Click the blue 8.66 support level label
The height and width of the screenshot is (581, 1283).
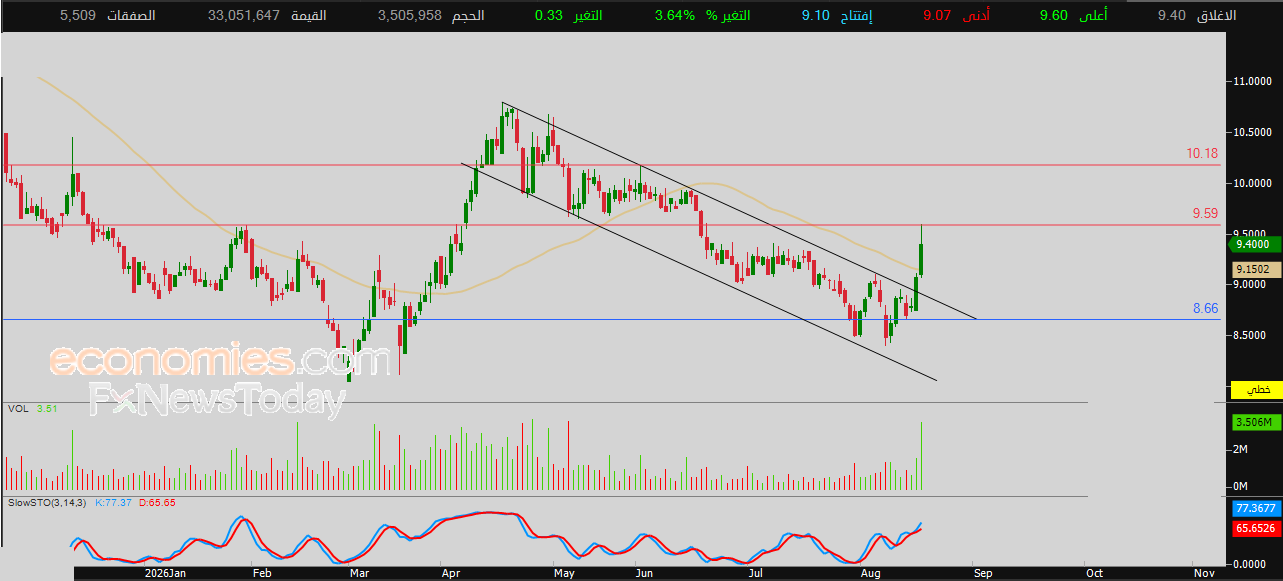[1206, 309]
